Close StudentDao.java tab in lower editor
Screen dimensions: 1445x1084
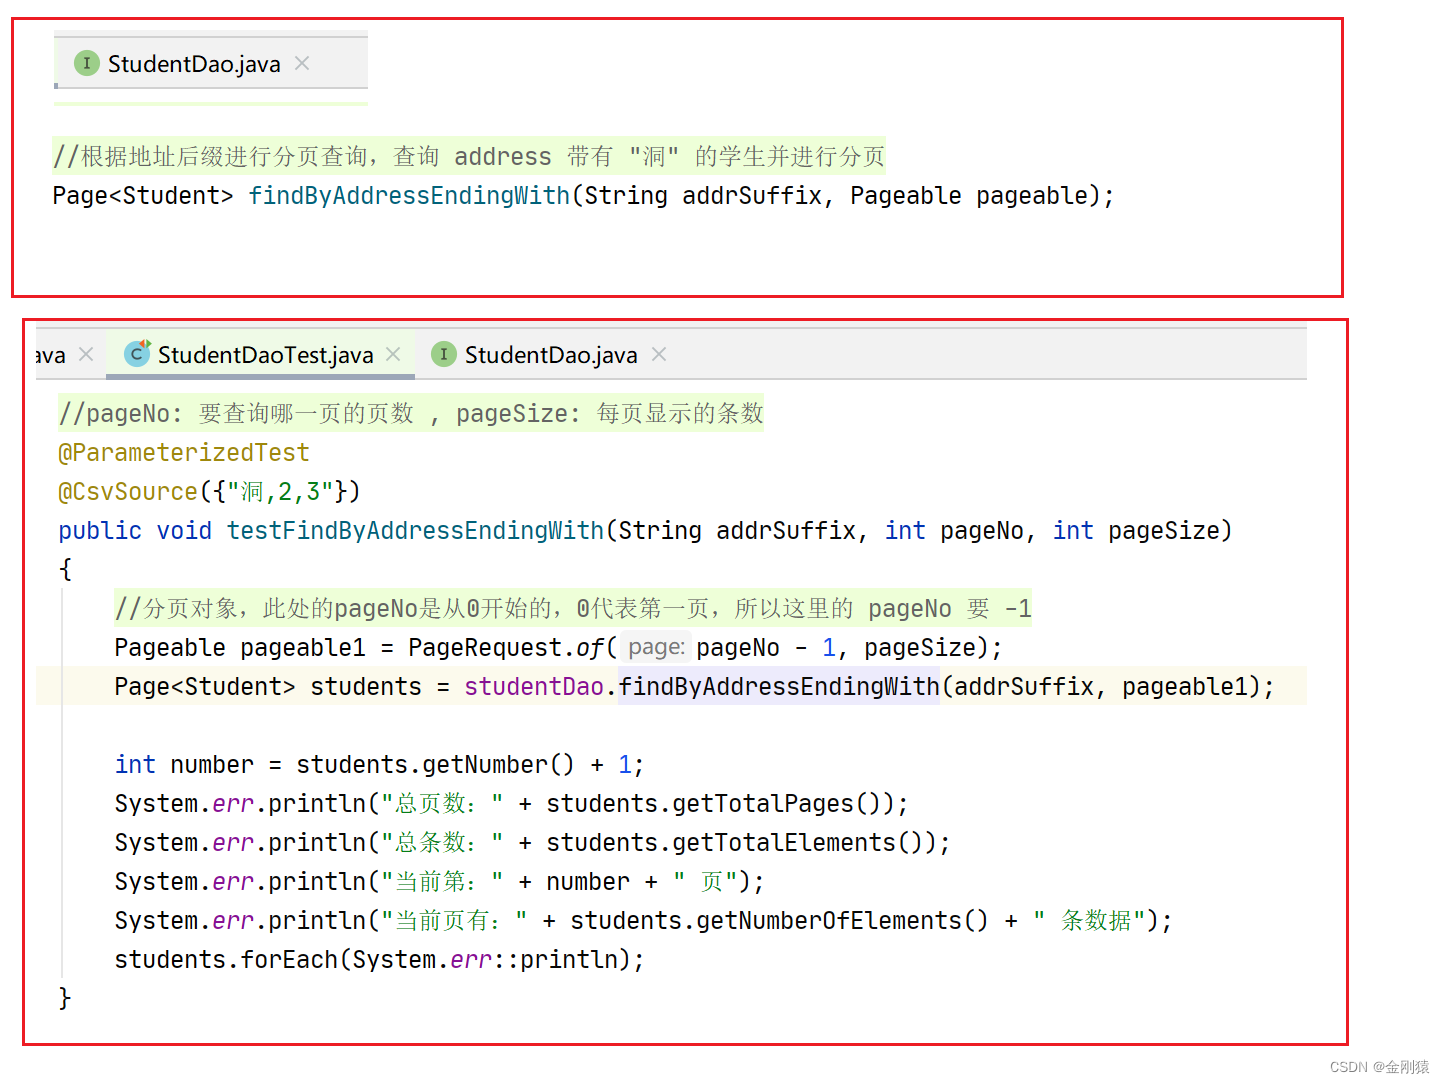click(658, 354)
